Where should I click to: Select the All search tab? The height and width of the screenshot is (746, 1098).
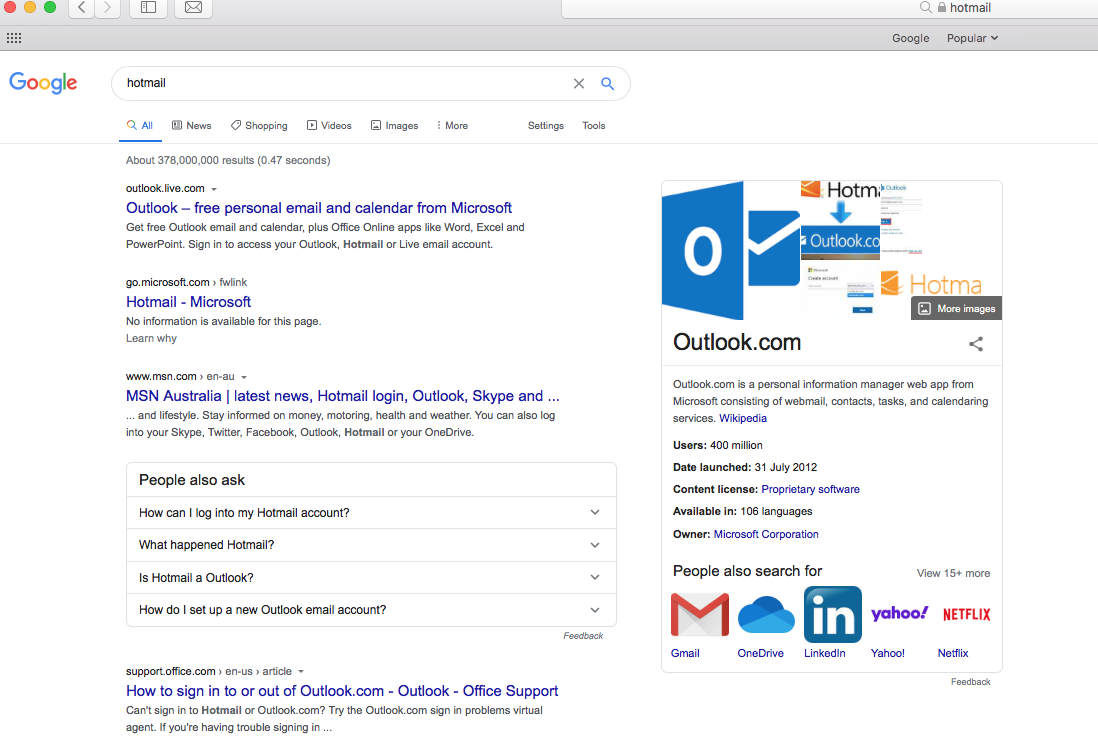click(139, 125)
